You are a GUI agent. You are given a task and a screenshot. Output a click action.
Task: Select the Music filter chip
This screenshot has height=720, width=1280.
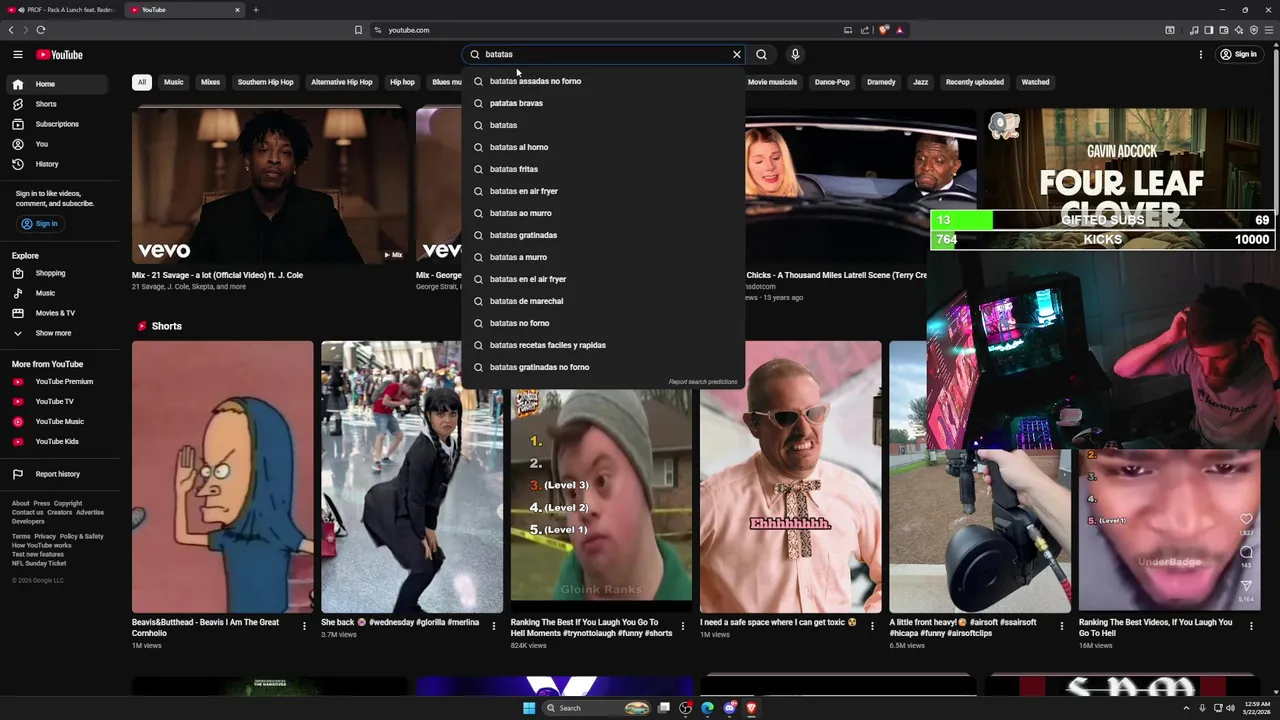pyautogui.click(x=174, y=82)
